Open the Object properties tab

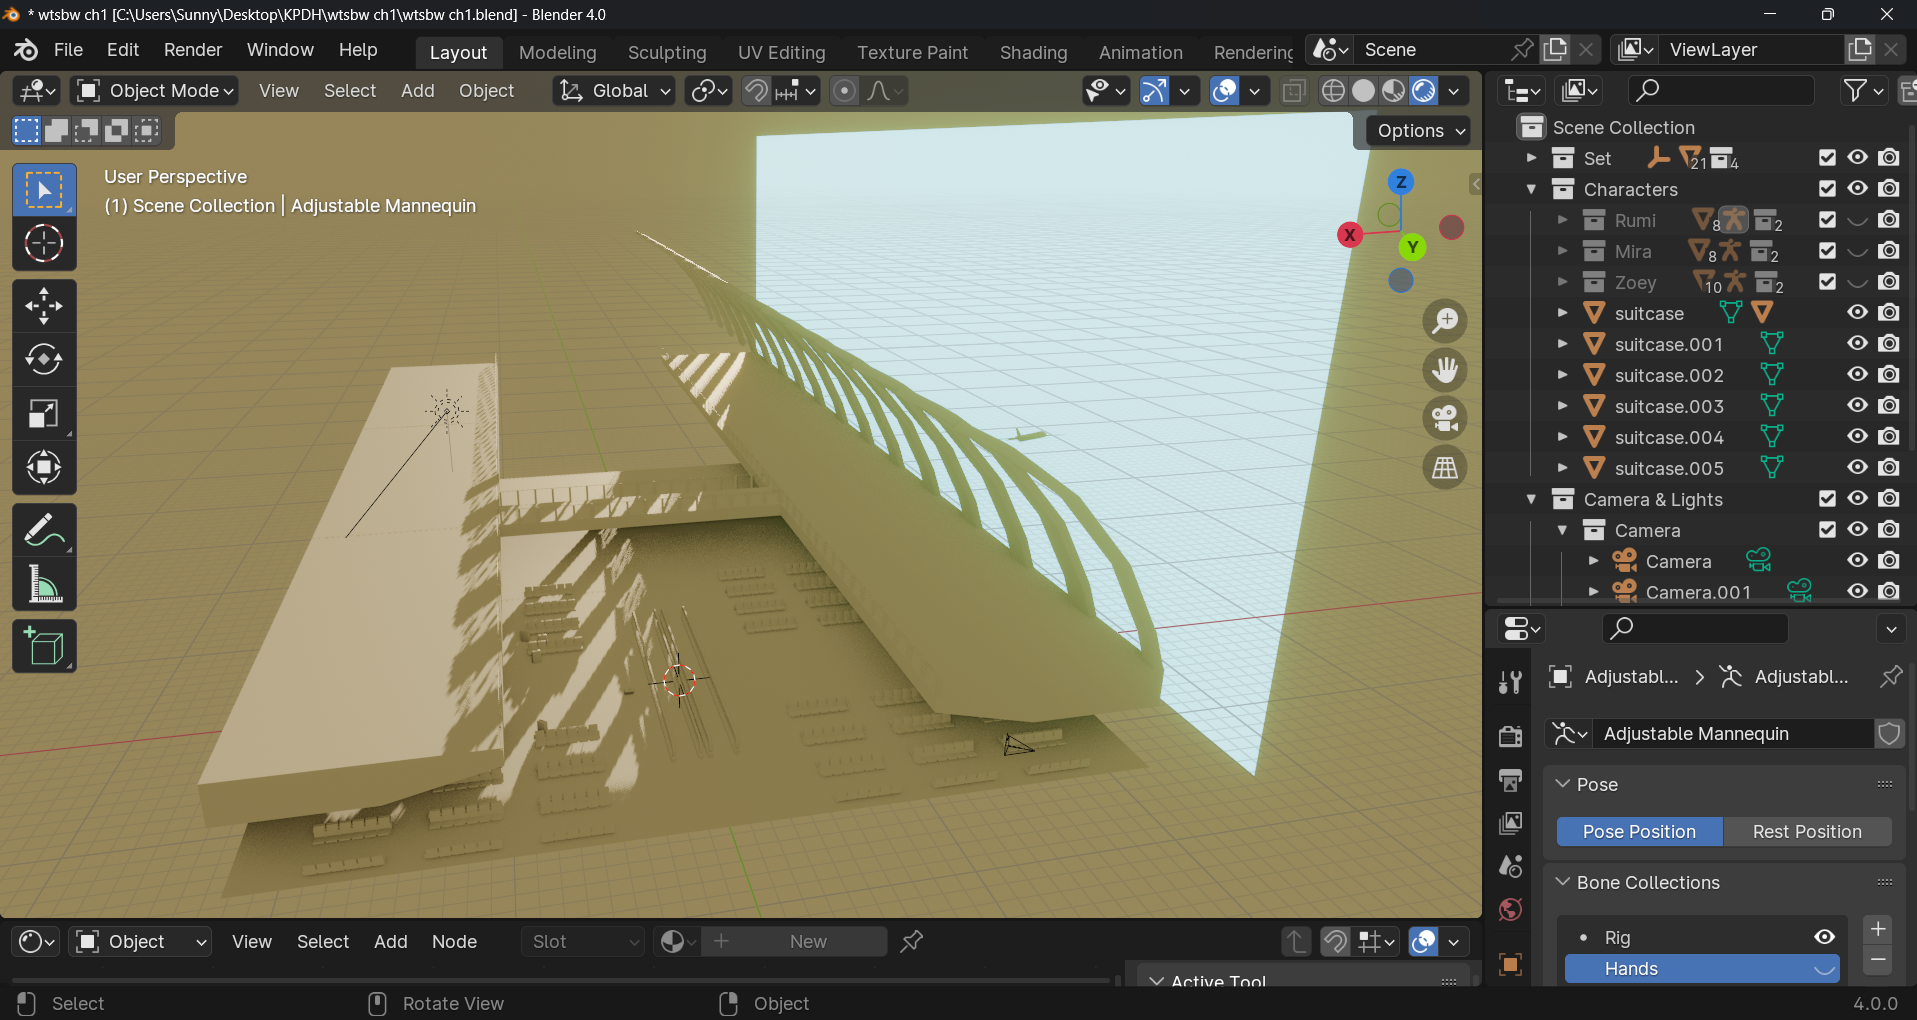[1510, 964]
